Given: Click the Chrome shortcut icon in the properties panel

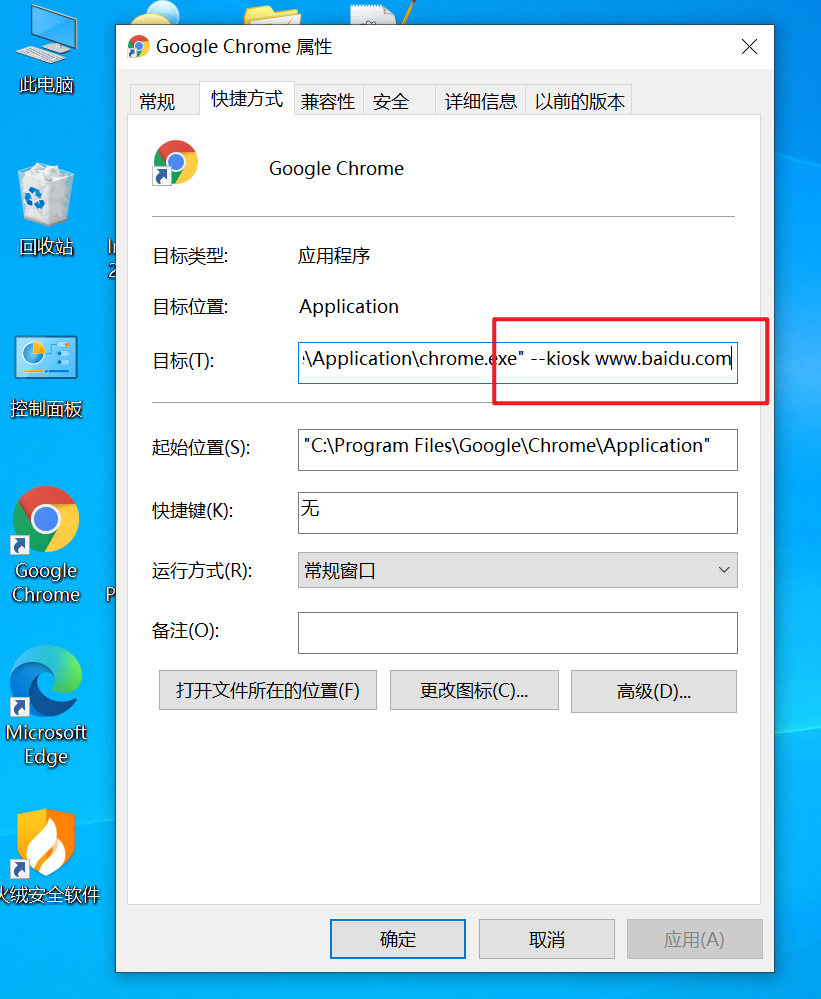Looking at the screenshot, I should tap(175, 163).
